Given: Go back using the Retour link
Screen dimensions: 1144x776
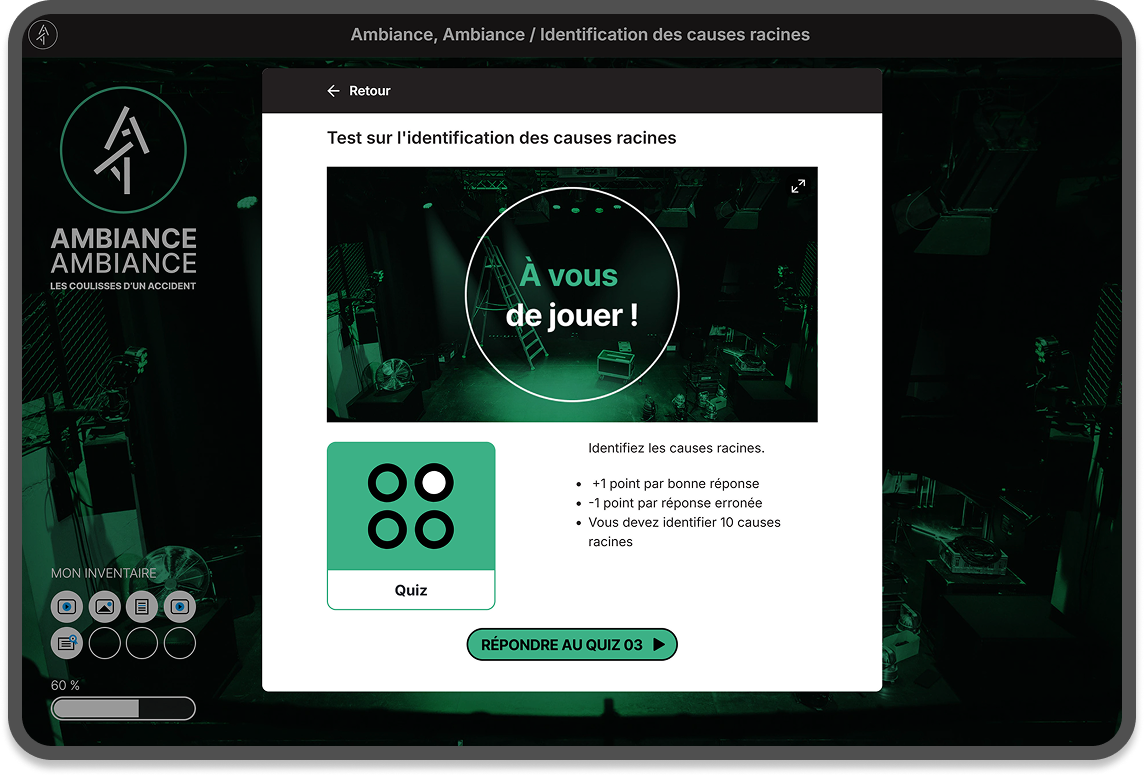Looking at the screenshot, I should (x=369, y=91).
